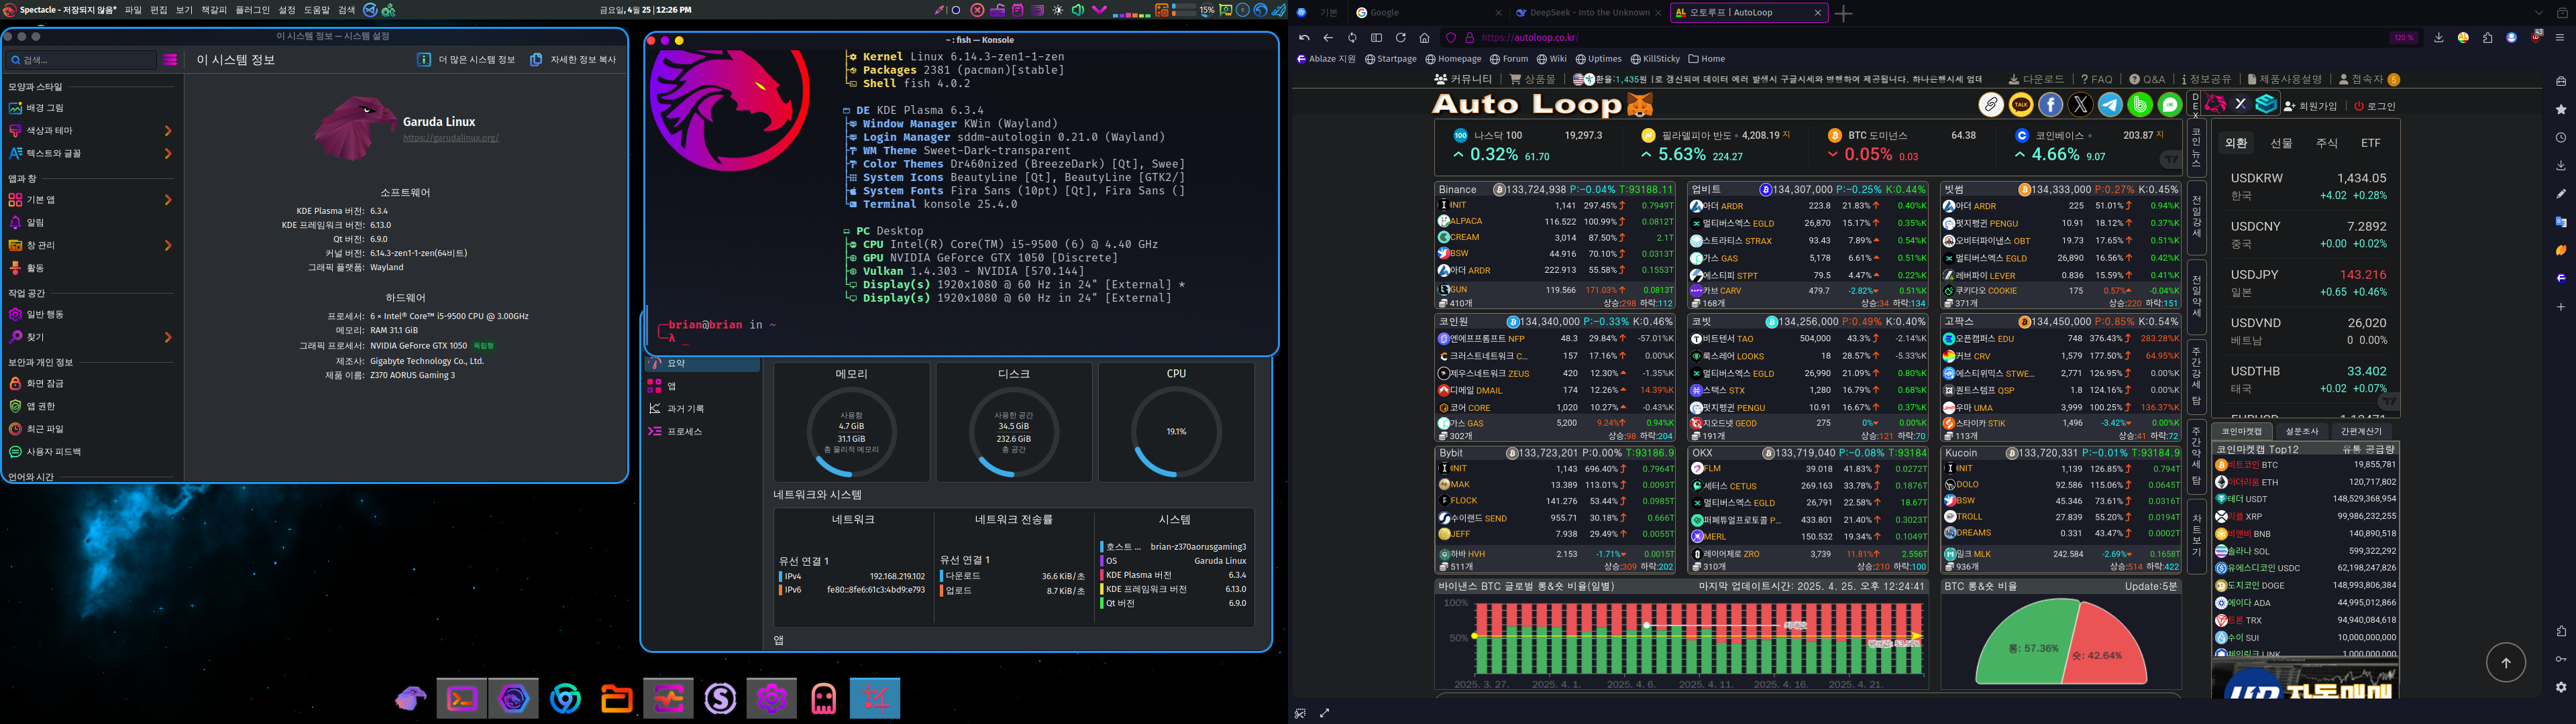Open the Konsole terminal from the dock
Viewport: 2576px width, 724px height.
[x=462, y=699]
